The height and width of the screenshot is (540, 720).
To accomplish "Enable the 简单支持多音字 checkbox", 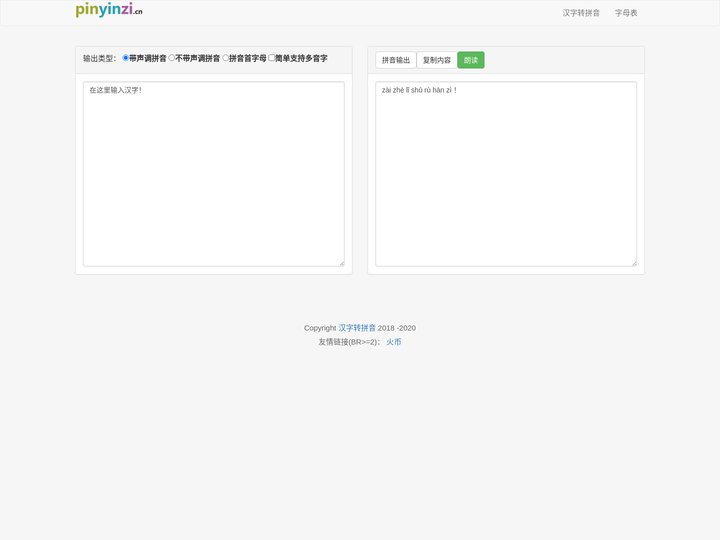I will [271, 58].
